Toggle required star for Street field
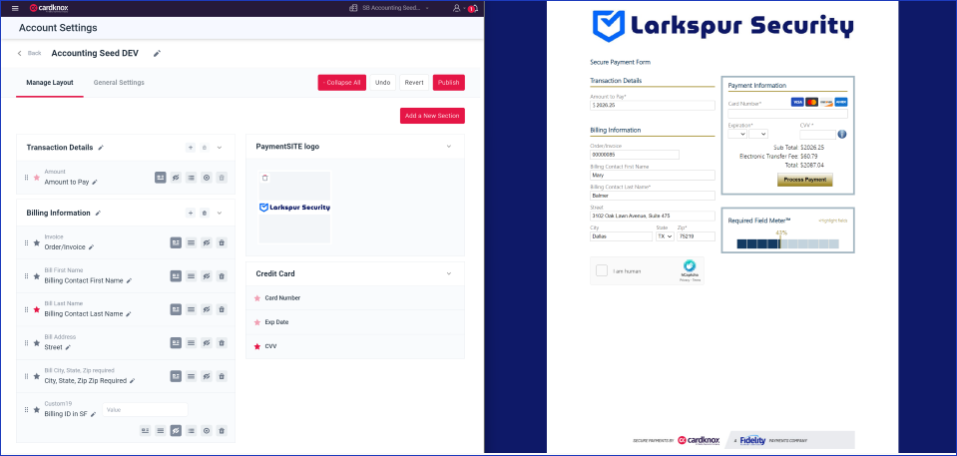 pyautogui.click(x=37, y=343)
